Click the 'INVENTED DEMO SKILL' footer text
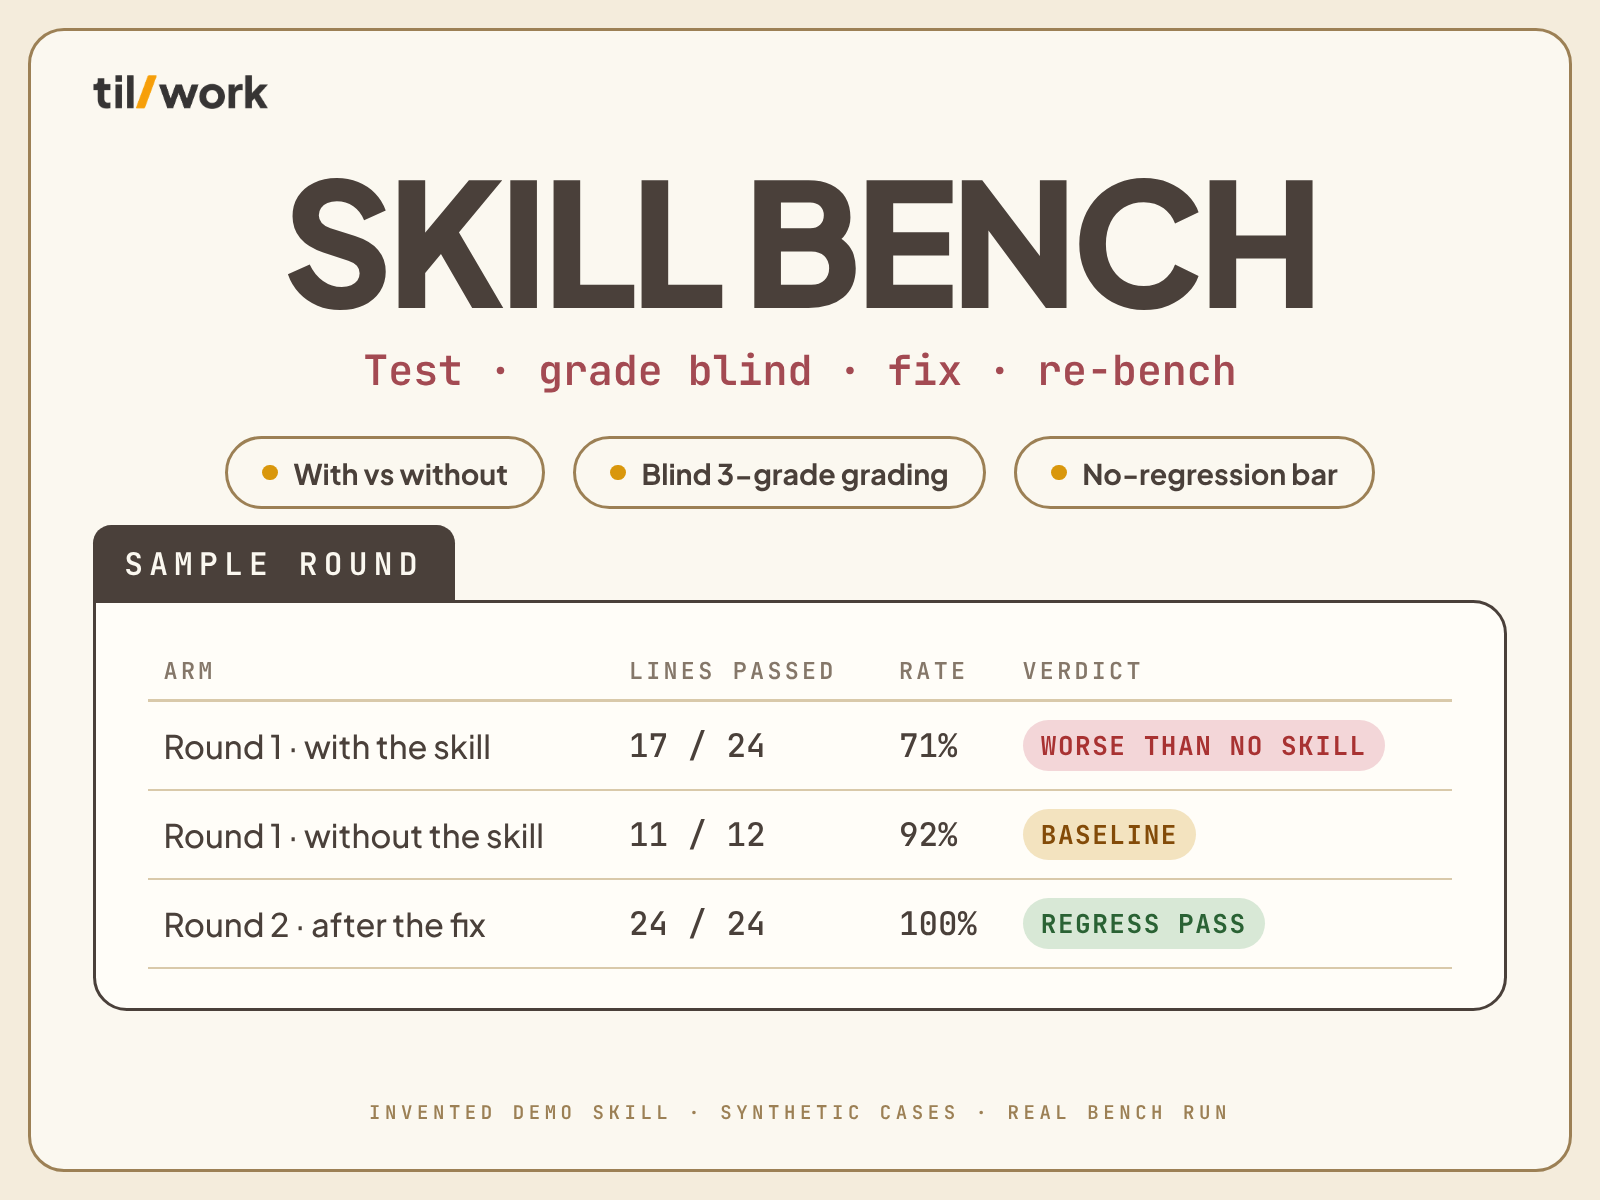The height and width of the screenshot is (1200, 1600). [520, 1112]
